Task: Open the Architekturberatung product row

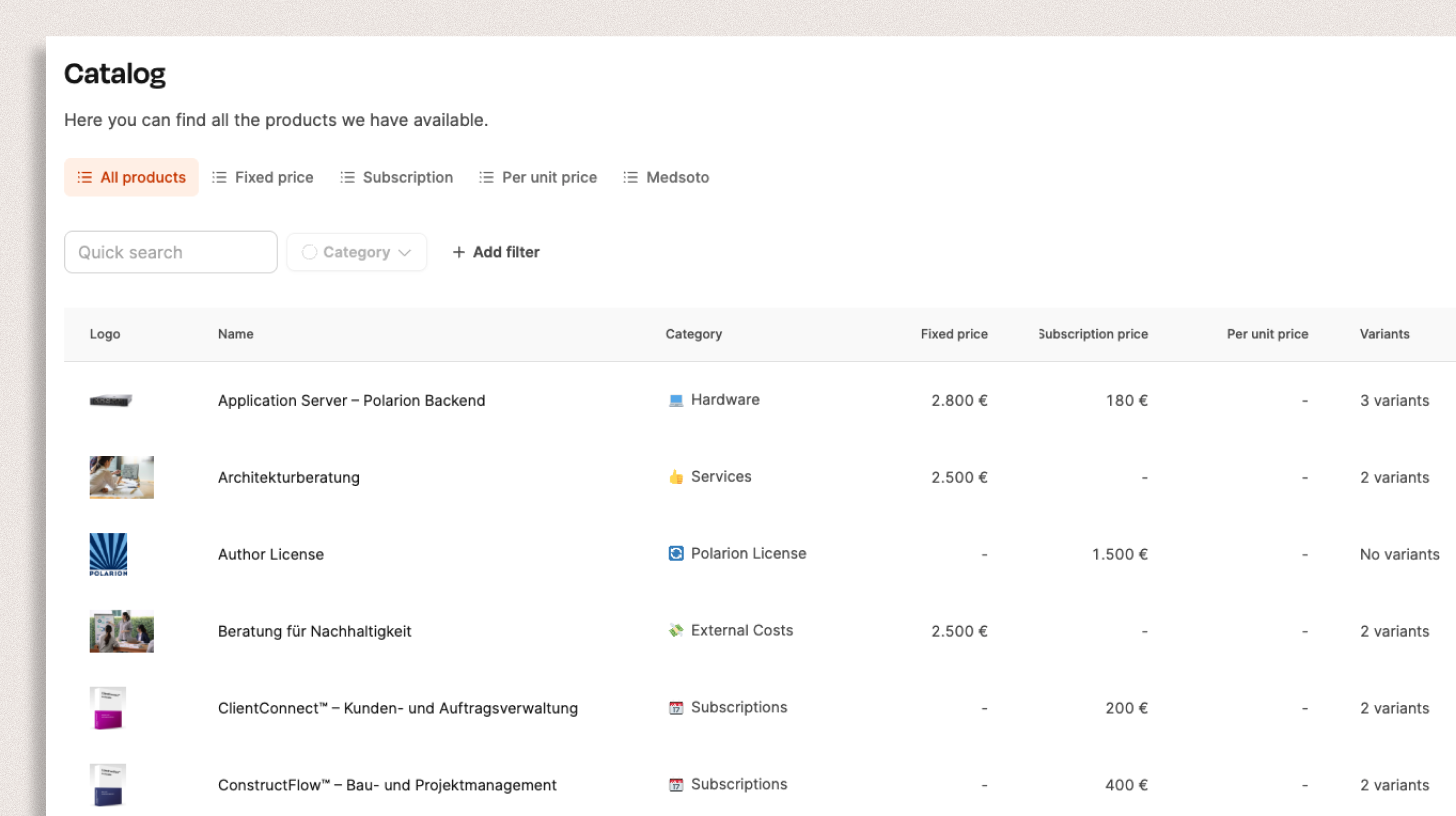Action: pos(760,477)
